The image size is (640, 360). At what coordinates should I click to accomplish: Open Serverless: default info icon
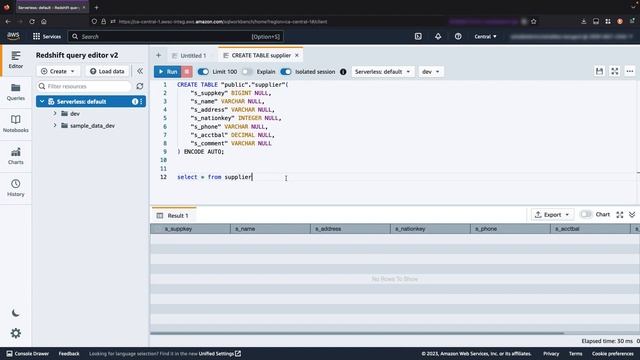[135, 102]
